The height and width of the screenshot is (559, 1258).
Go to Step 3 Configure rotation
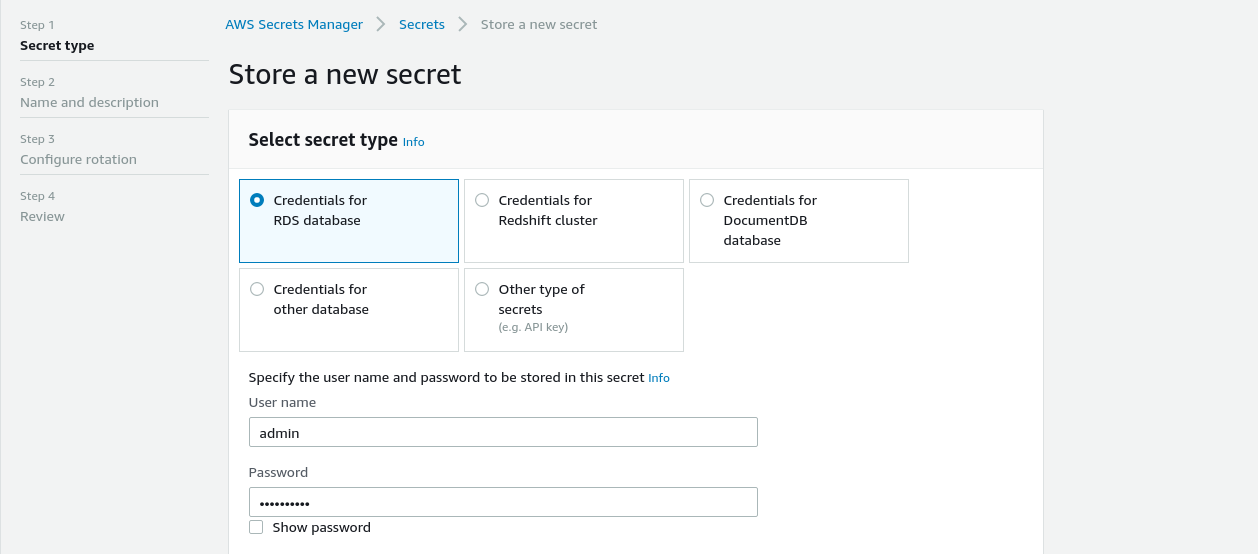coord(78,159)
